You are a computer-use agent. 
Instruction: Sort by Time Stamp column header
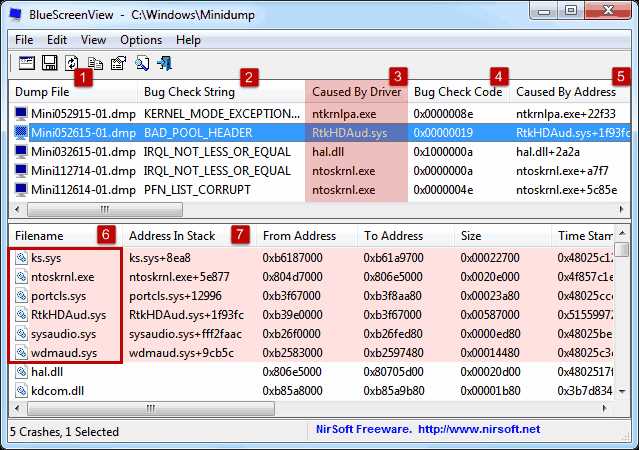pos(583,236)
